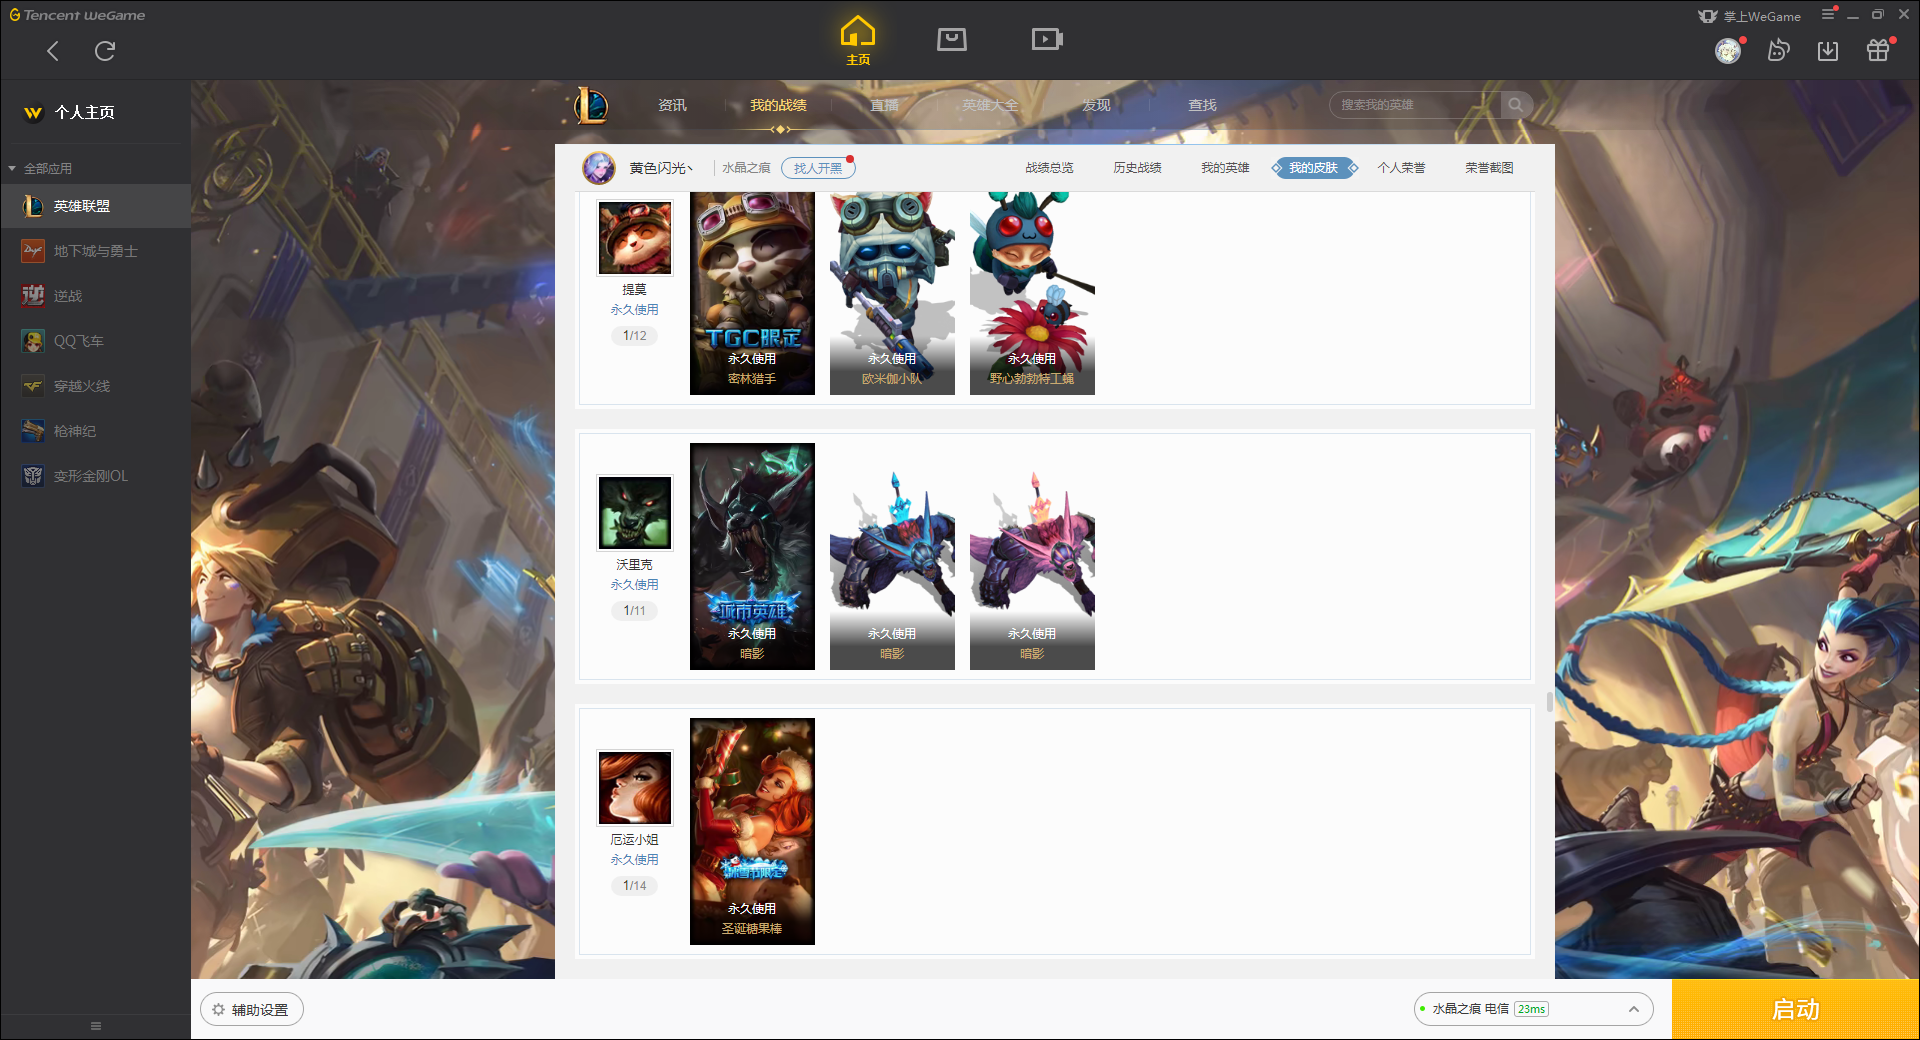Click the 掌上WeGame phone icon
The image size is (1920, 1040).
click(x=1708, y=16)
